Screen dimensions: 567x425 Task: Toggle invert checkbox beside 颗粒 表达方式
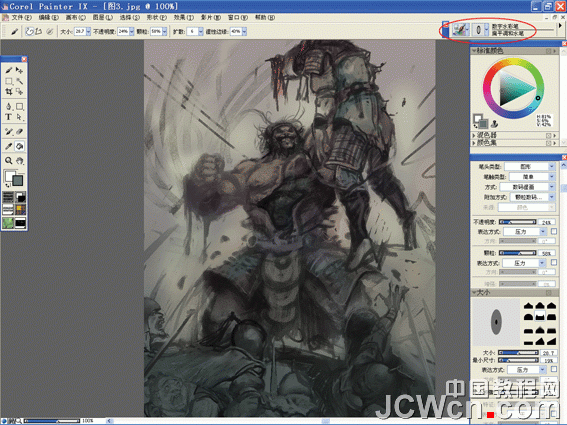[x=554, y=263]
